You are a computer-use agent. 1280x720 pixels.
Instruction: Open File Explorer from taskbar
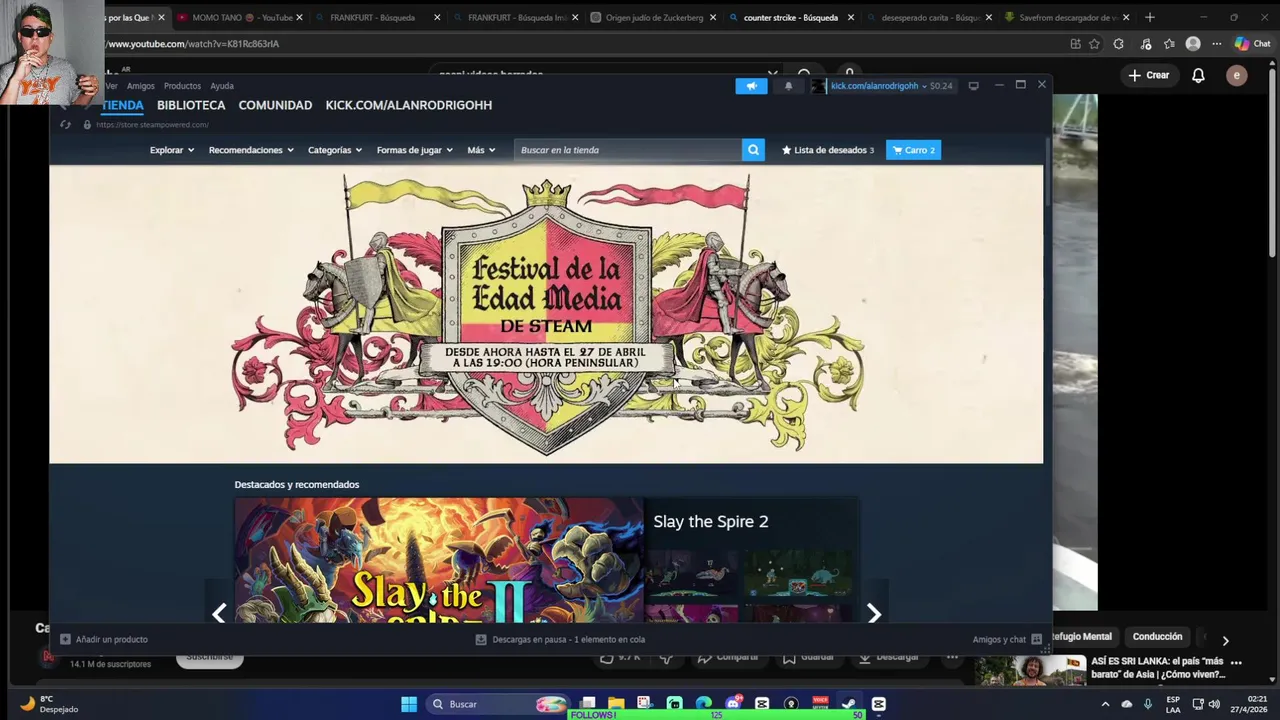616,704
